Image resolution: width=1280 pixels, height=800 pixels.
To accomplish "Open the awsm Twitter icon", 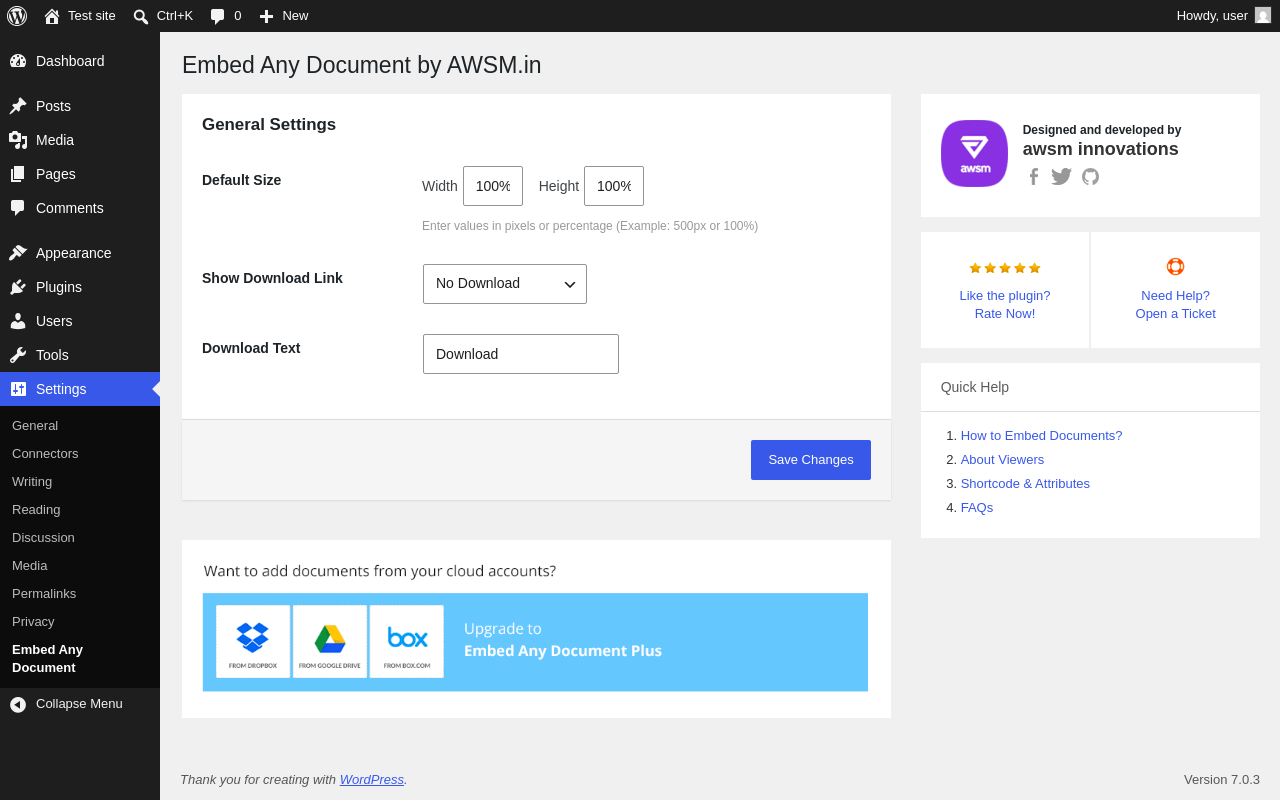I will click(1061, 177).
